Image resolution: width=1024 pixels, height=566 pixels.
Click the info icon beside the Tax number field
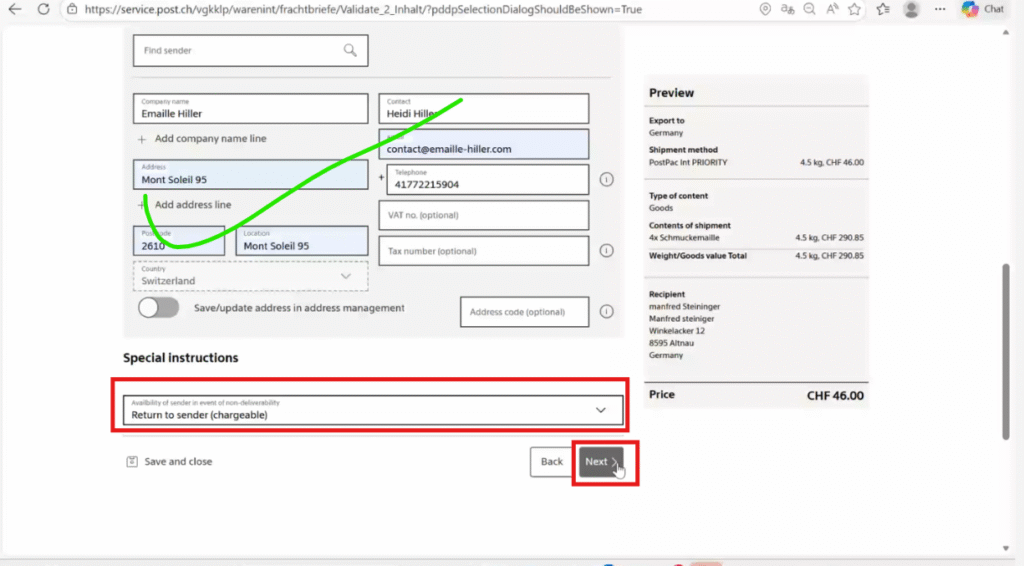pos(606,251)
